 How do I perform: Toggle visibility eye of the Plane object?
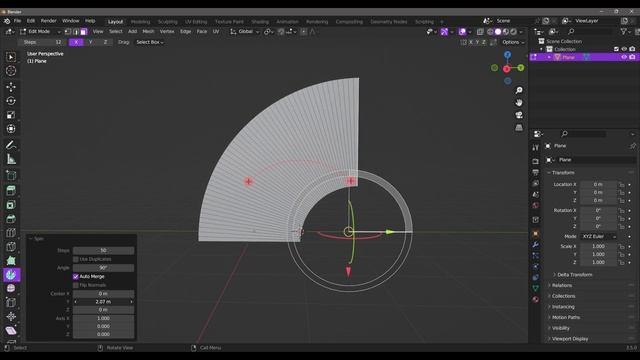[624, 57]
